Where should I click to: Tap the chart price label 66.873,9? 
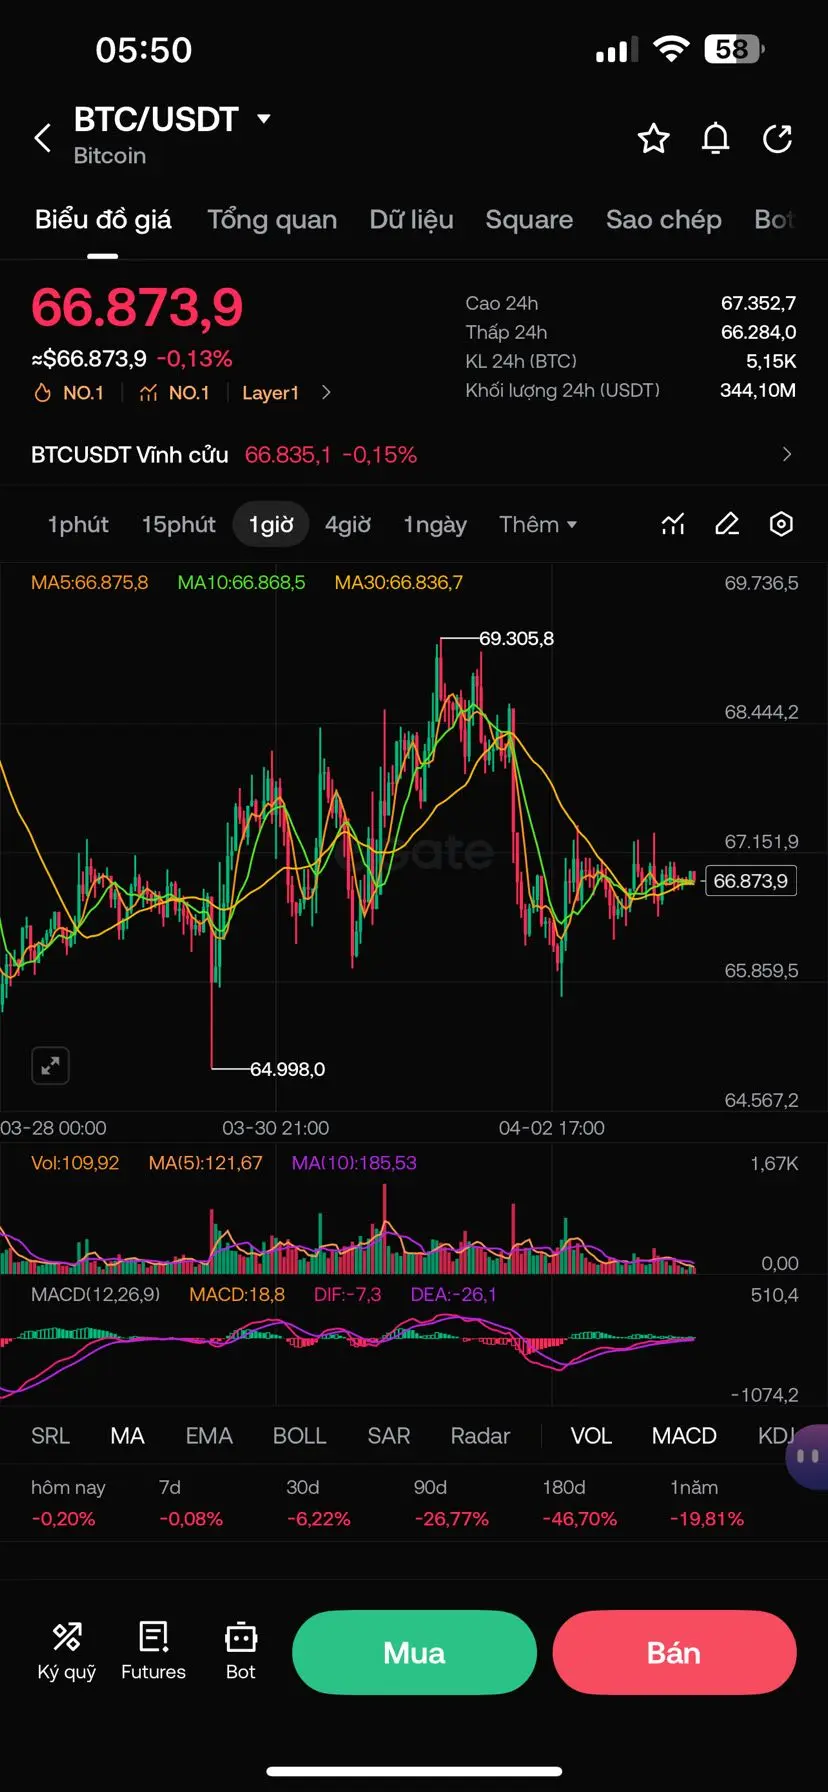coord(751,881)
